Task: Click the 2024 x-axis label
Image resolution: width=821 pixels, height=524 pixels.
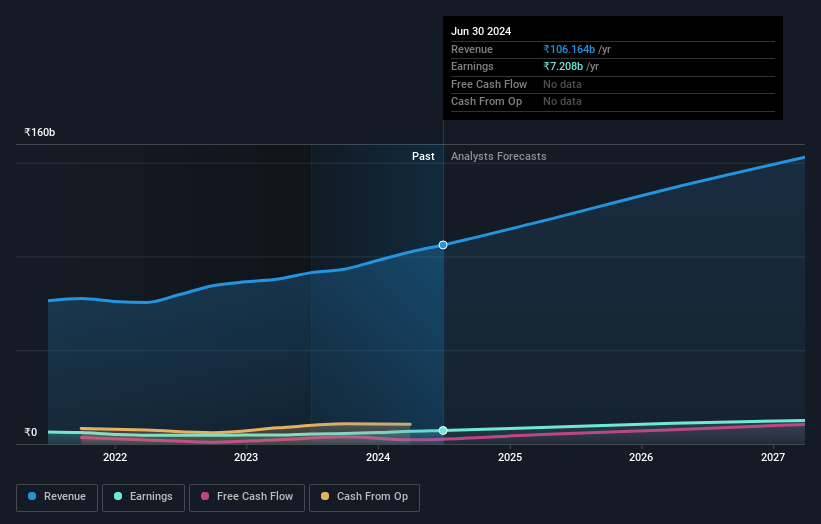Action: point(378,457)
